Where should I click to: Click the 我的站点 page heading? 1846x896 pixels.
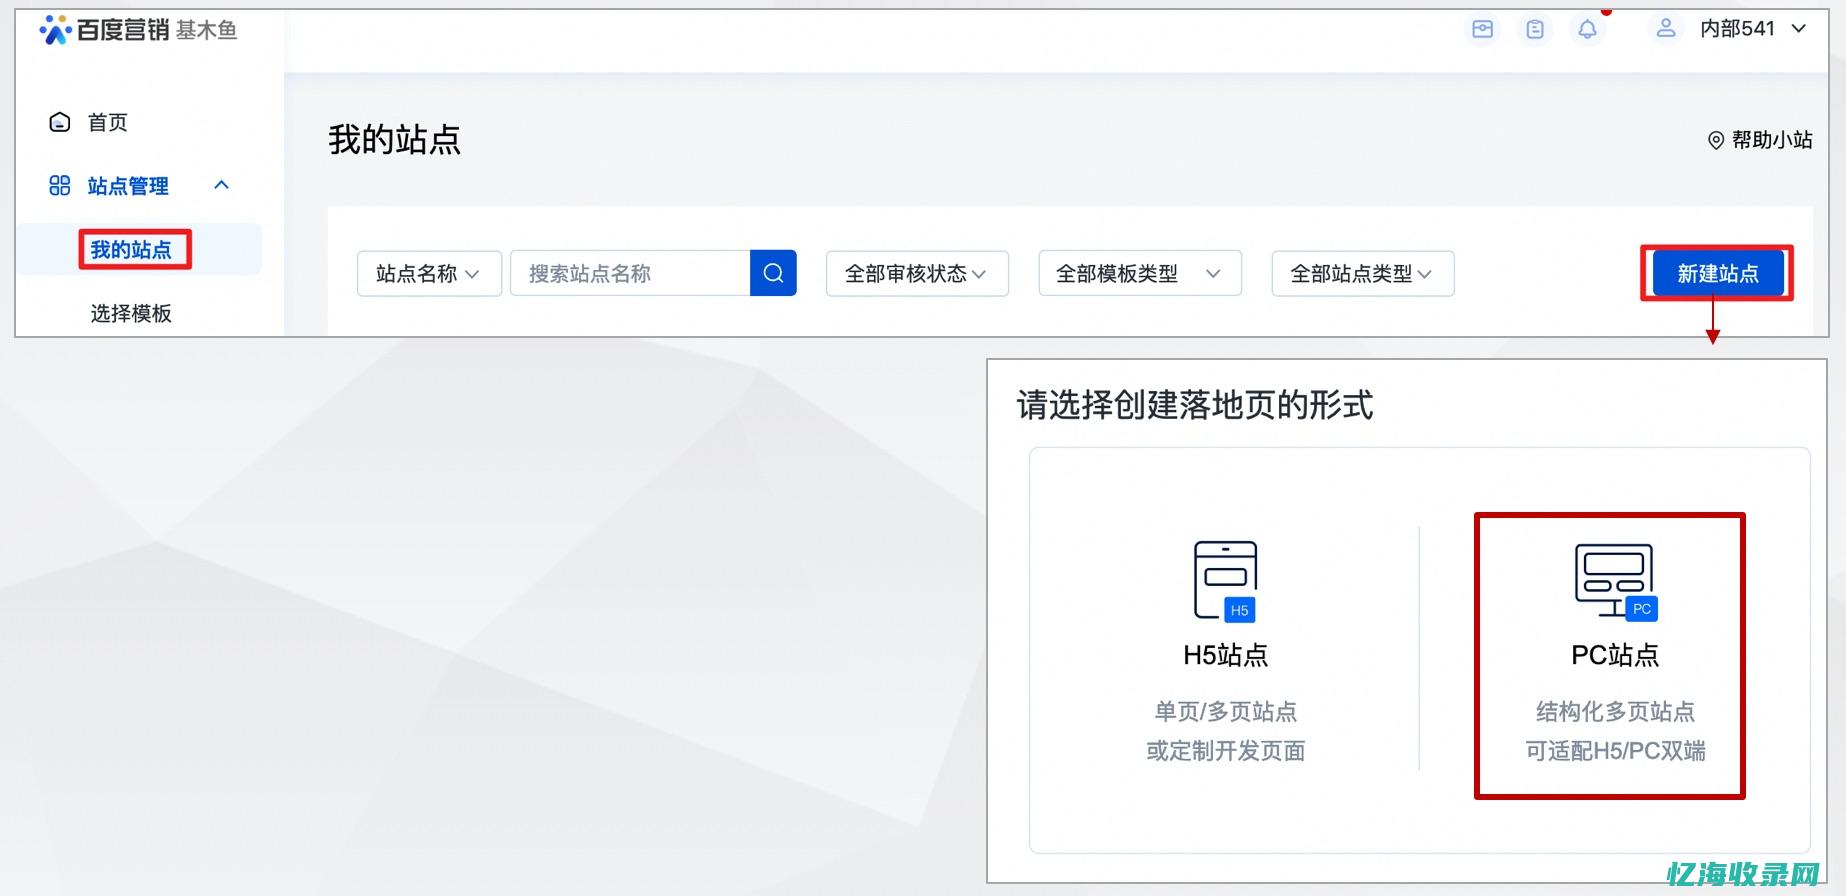pyautogui.click(x=395, y=140)
